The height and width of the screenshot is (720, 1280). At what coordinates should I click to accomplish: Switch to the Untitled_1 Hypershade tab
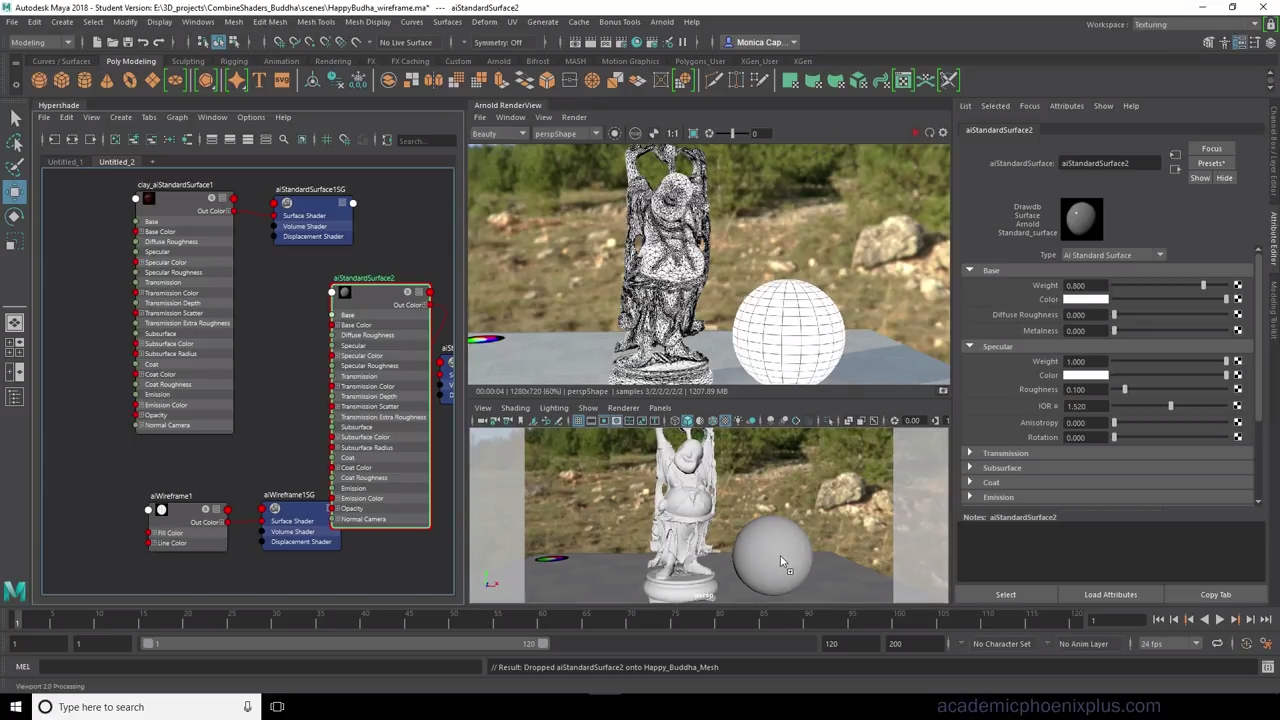(x=65, y=162)
